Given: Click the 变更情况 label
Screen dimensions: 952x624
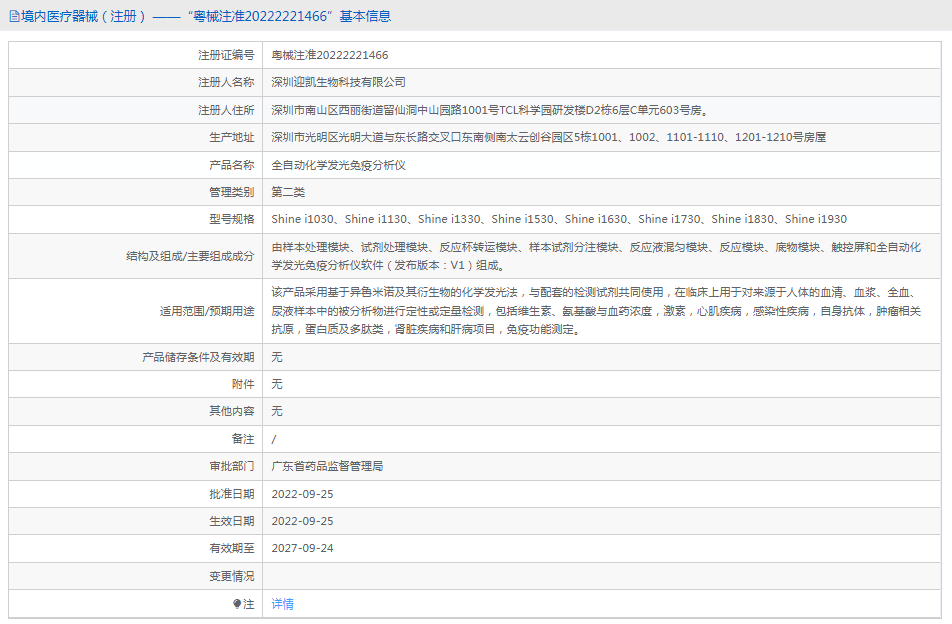Looking at the screenshot, I should (x=232, y=576).
